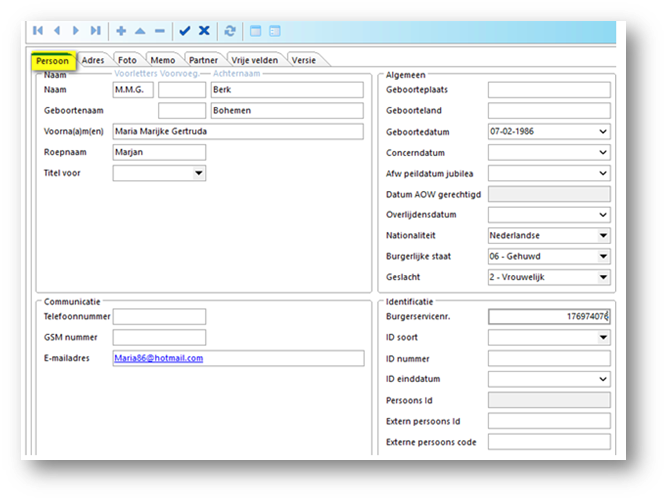This screenshot has width=668, height=502.
Task: Refresh the data with refresh icon
Action: pyautogui.click(x=230, y=31)
